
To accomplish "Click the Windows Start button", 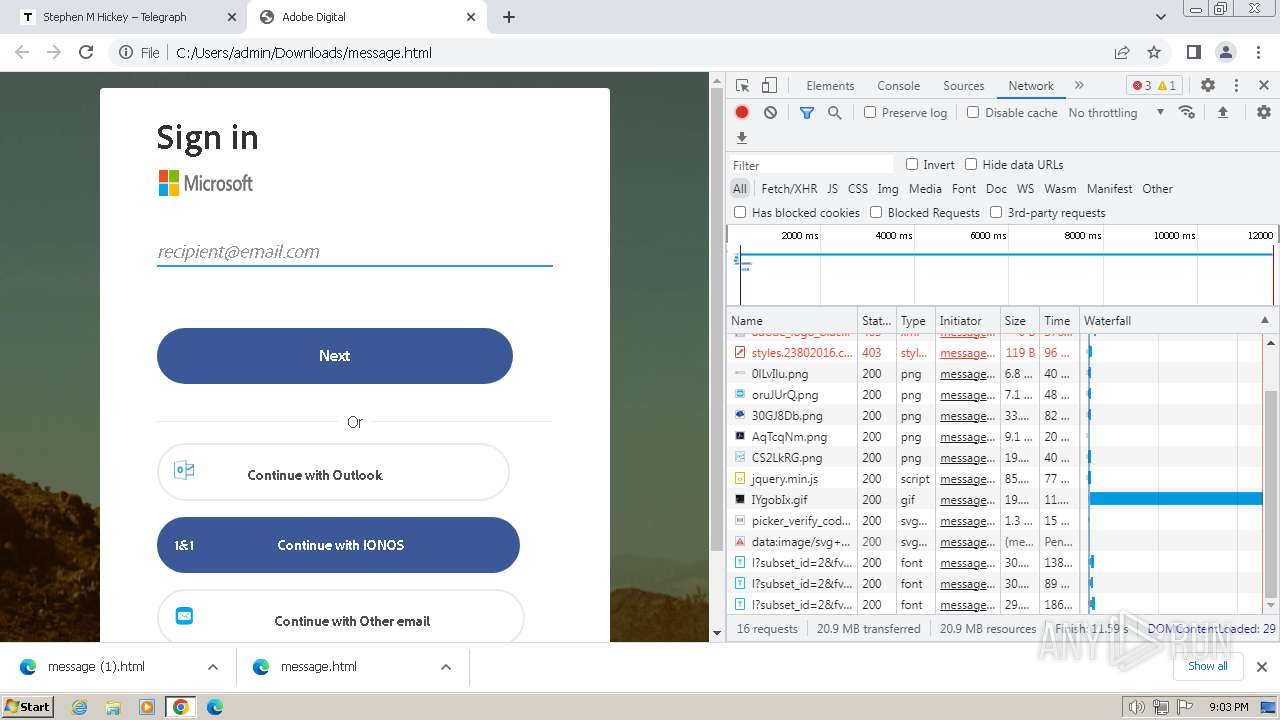I will pyautogui.click(x=28, y=707).
